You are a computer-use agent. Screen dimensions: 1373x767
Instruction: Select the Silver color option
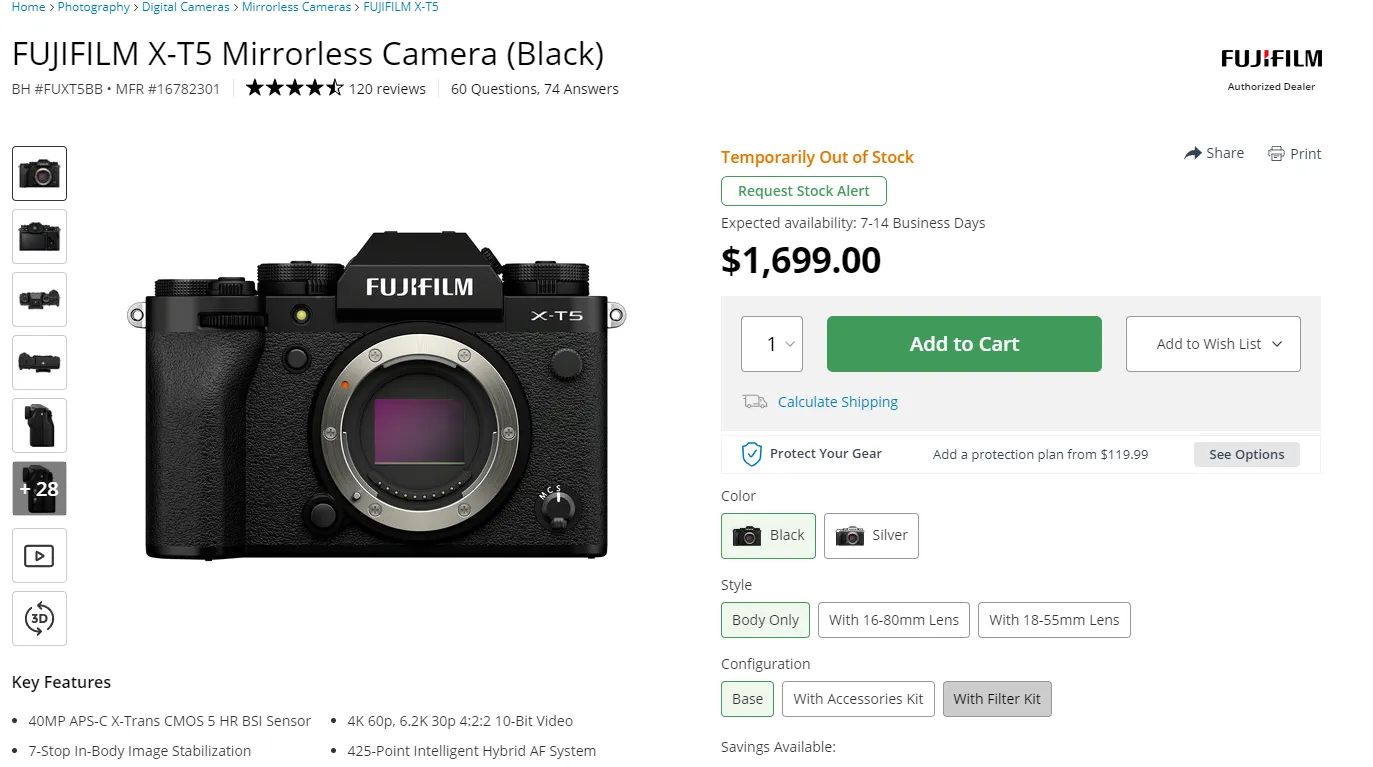[x=871, y=535]
